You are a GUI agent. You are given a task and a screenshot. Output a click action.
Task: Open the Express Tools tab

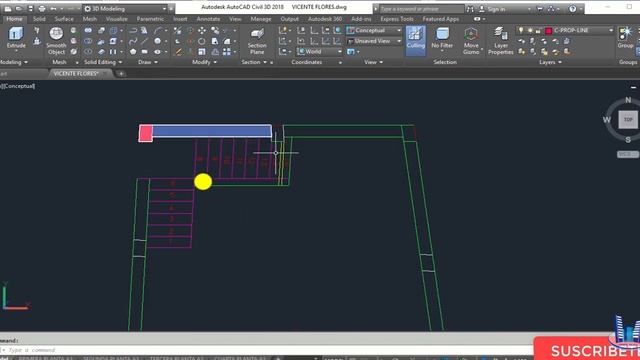pyautogui.click(x=397, y=19)
